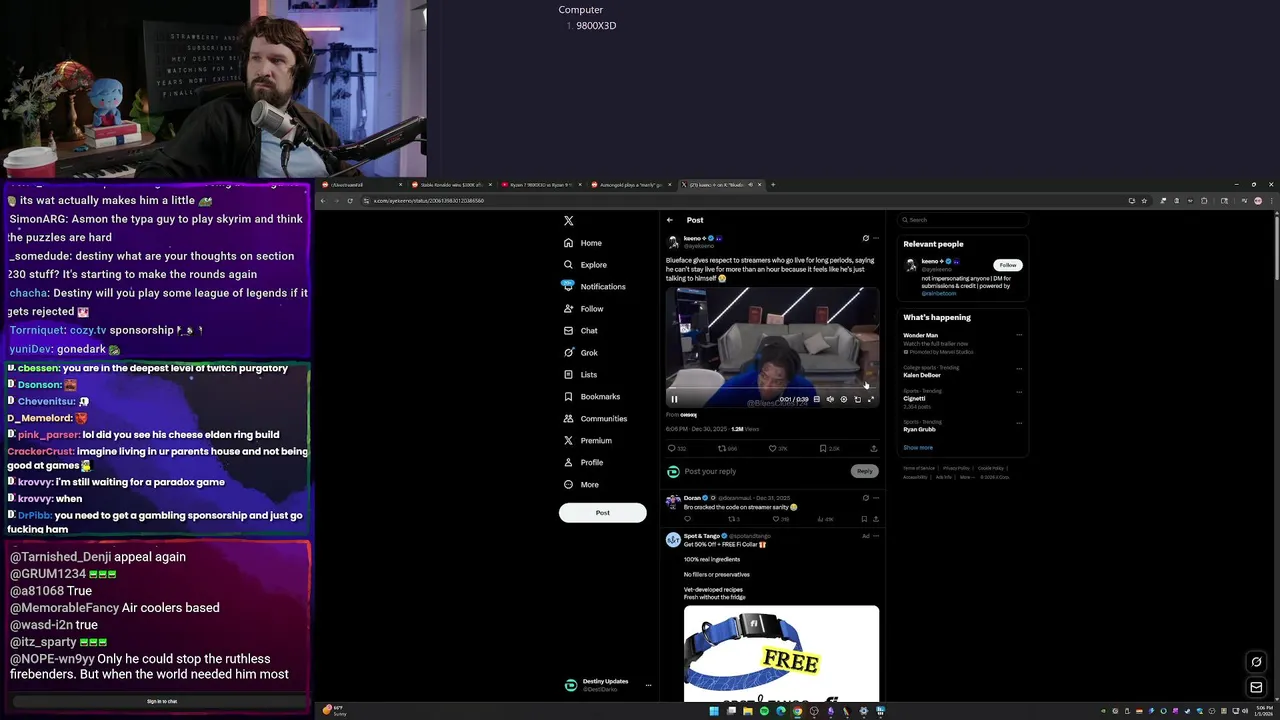
Task: Open the Grok floating button at bottom right
Action: 1257,662
